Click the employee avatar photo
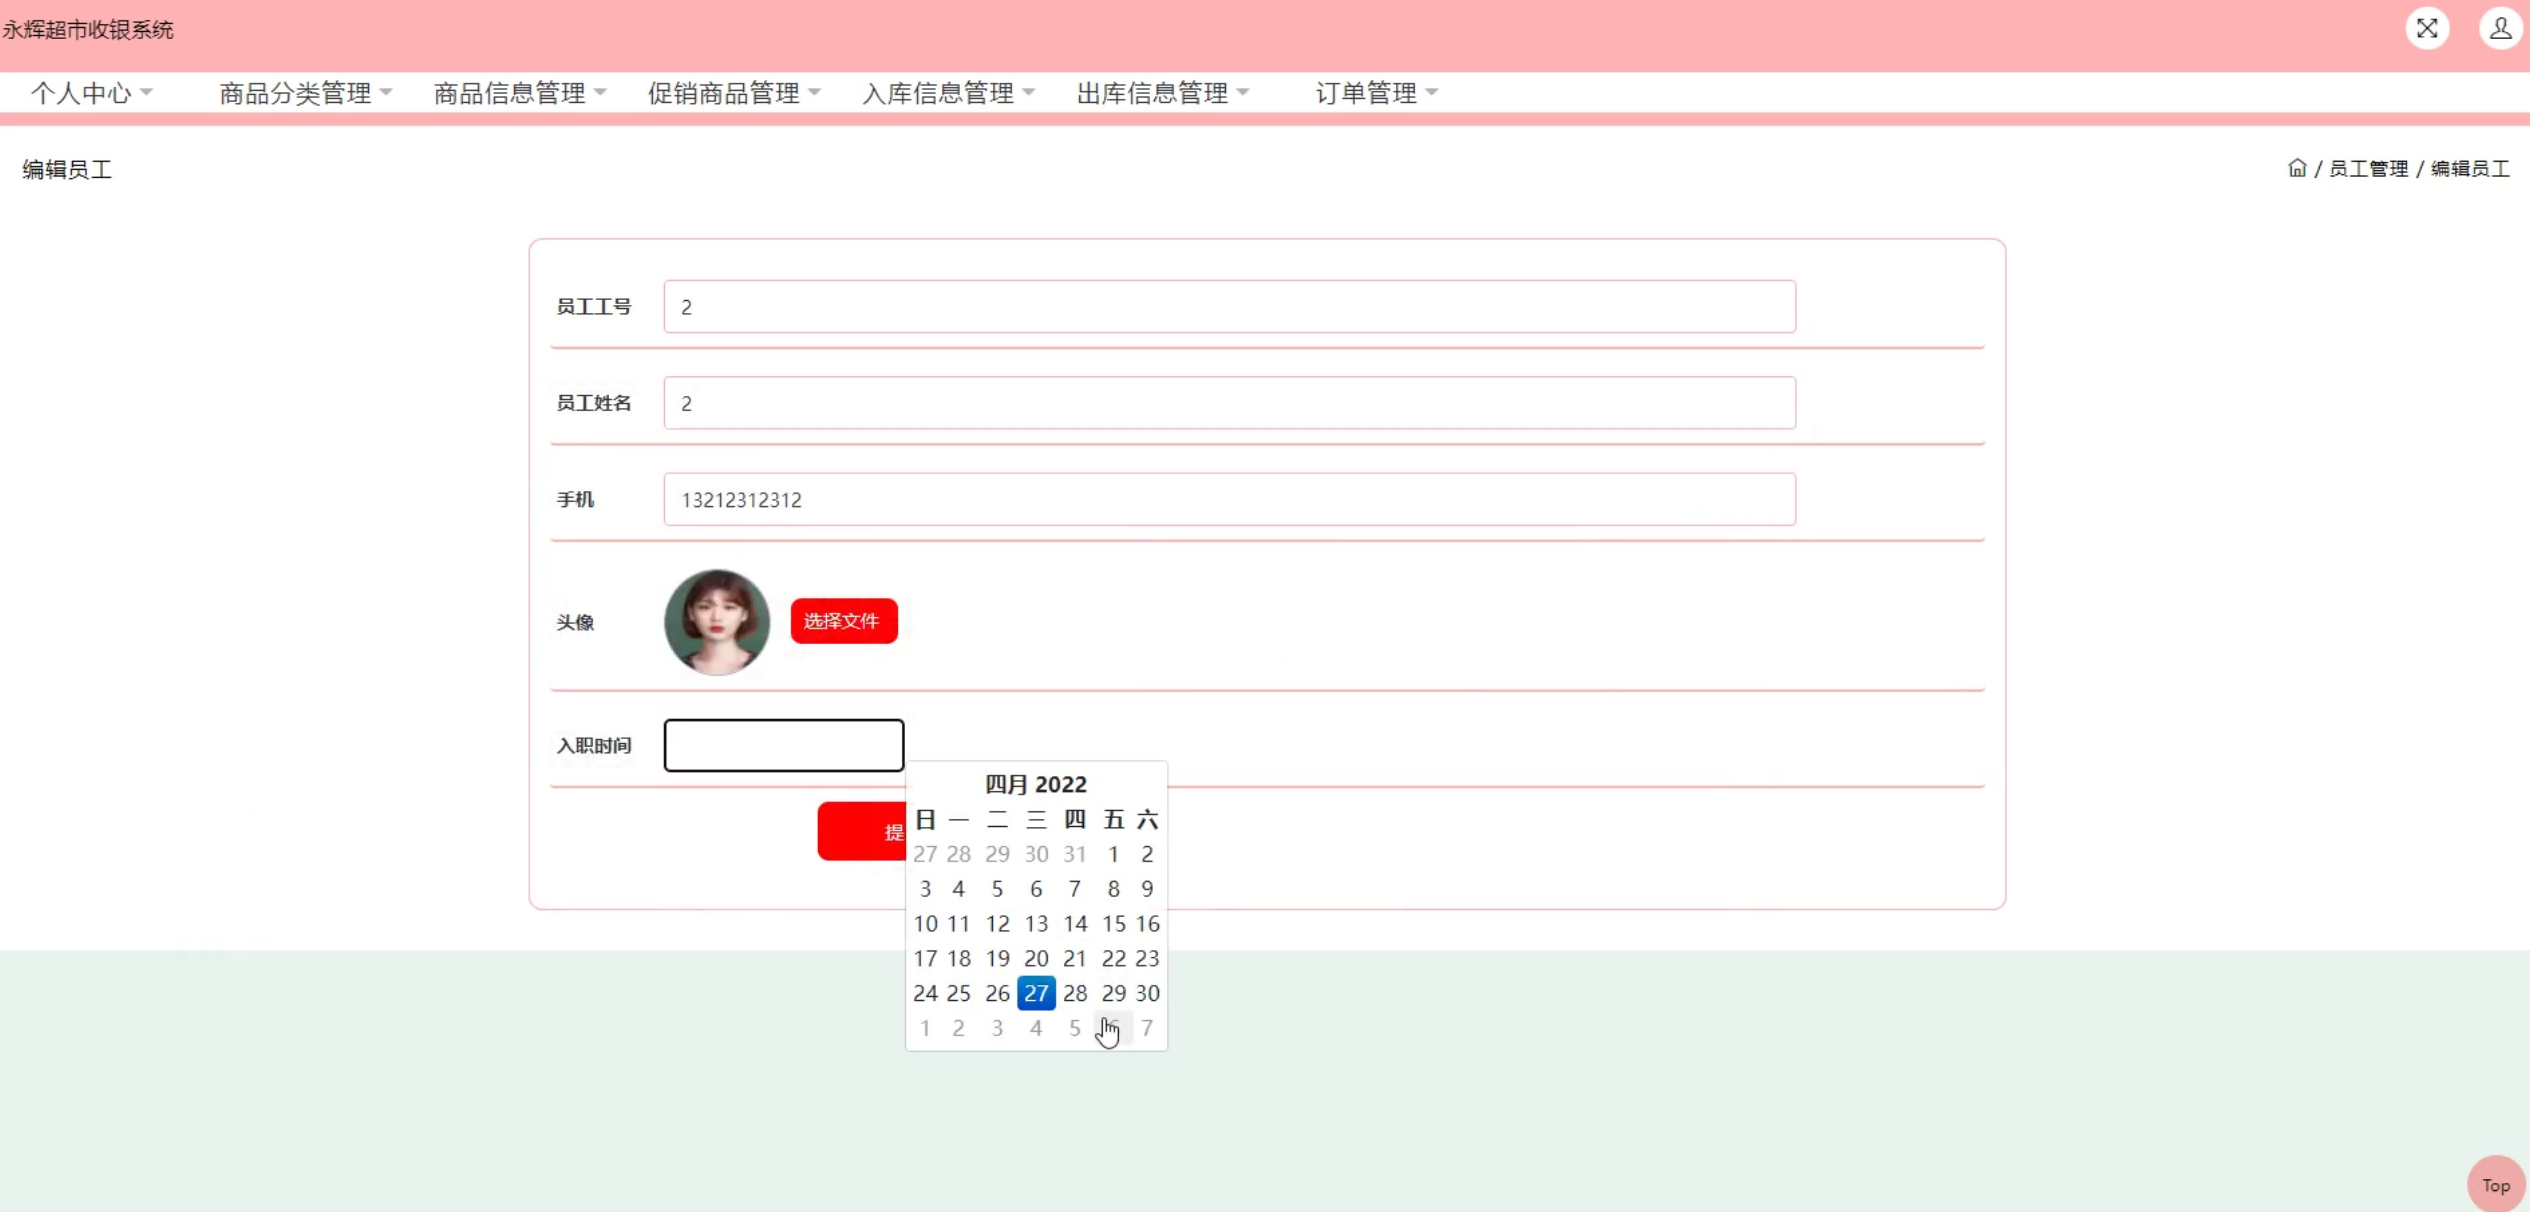 click(x=716, y=622)
